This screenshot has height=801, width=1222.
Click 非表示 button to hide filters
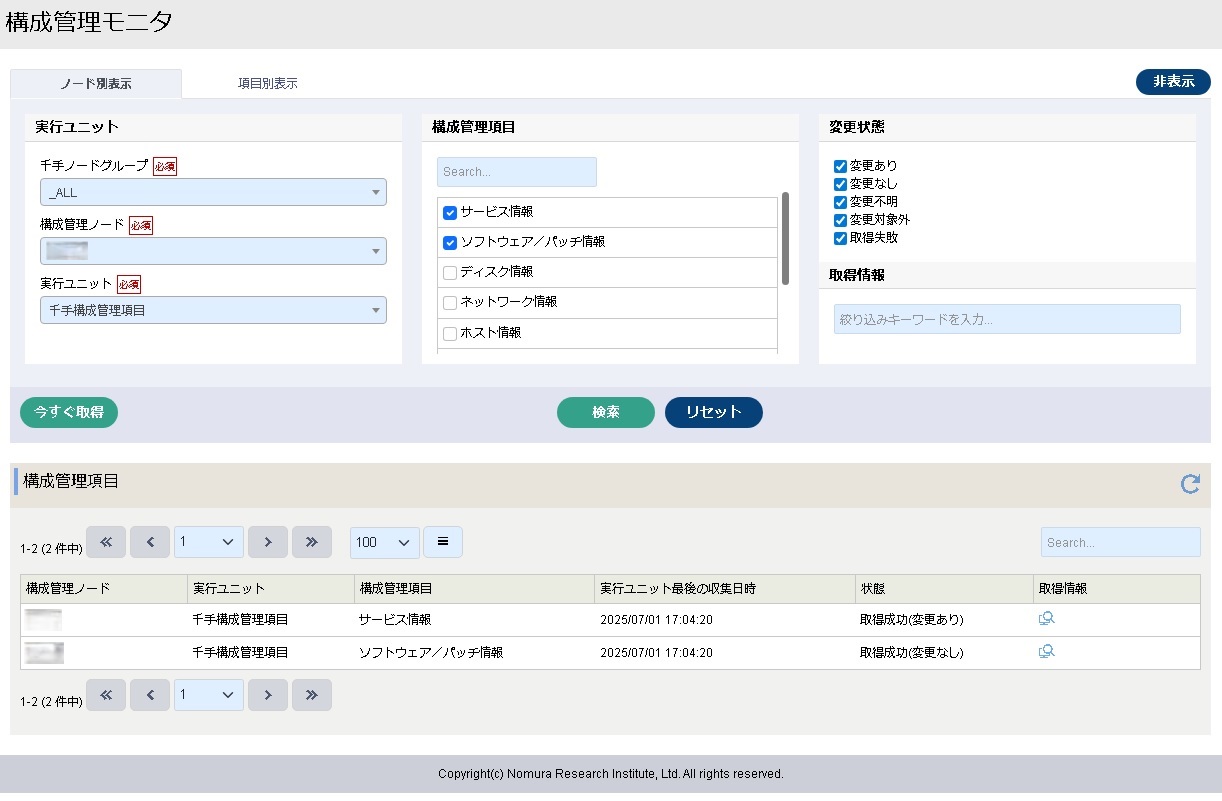point(1173,82)
